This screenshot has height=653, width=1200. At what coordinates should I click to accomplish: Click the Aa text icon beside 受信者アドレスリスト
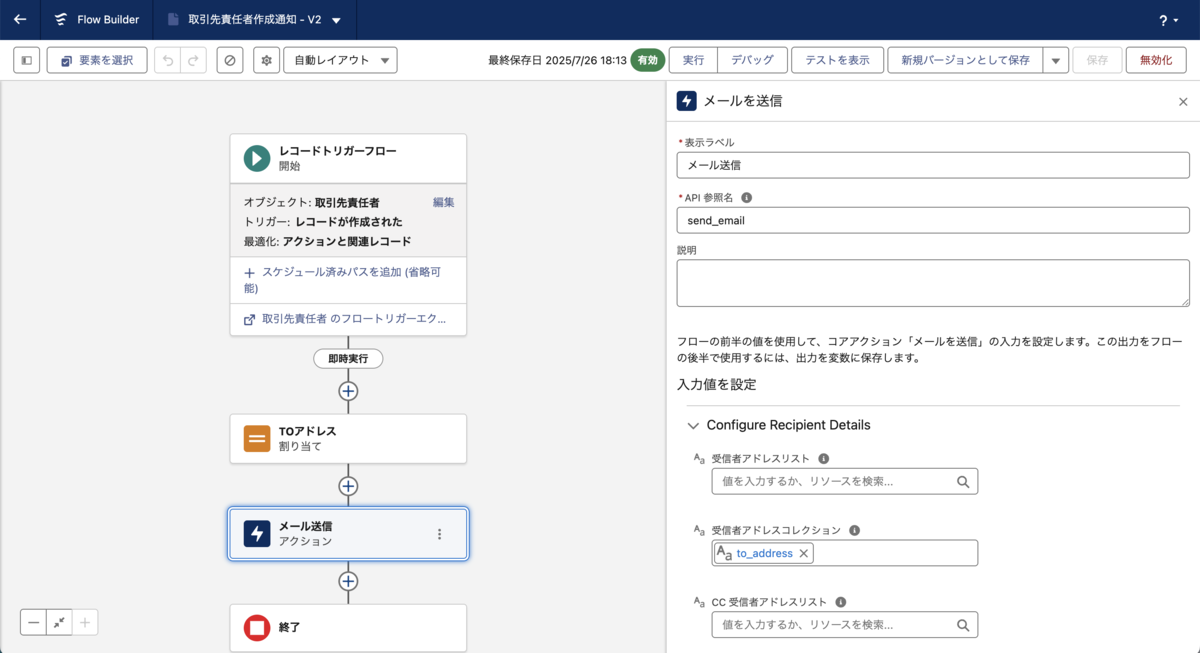click(699, 459)
